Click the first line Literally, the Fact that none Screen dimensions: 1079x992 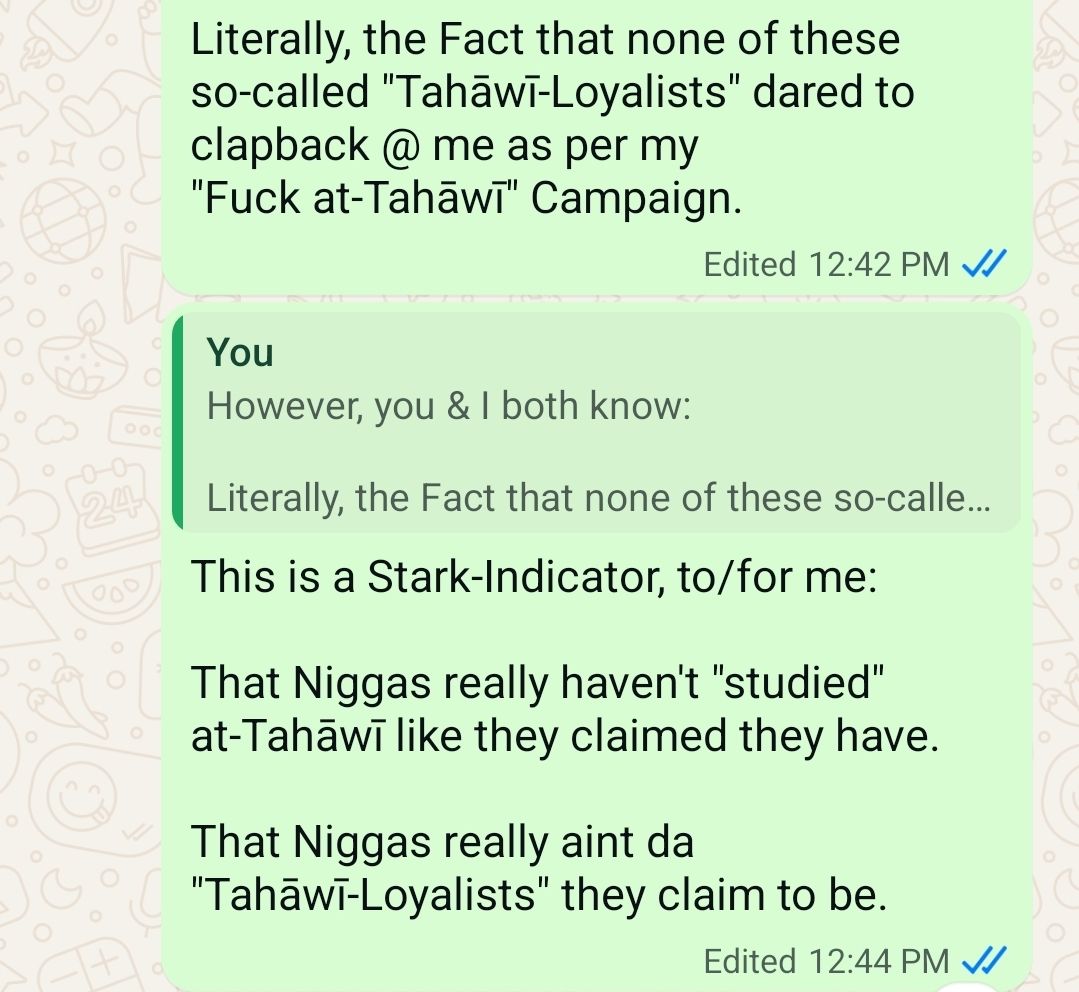545,39
